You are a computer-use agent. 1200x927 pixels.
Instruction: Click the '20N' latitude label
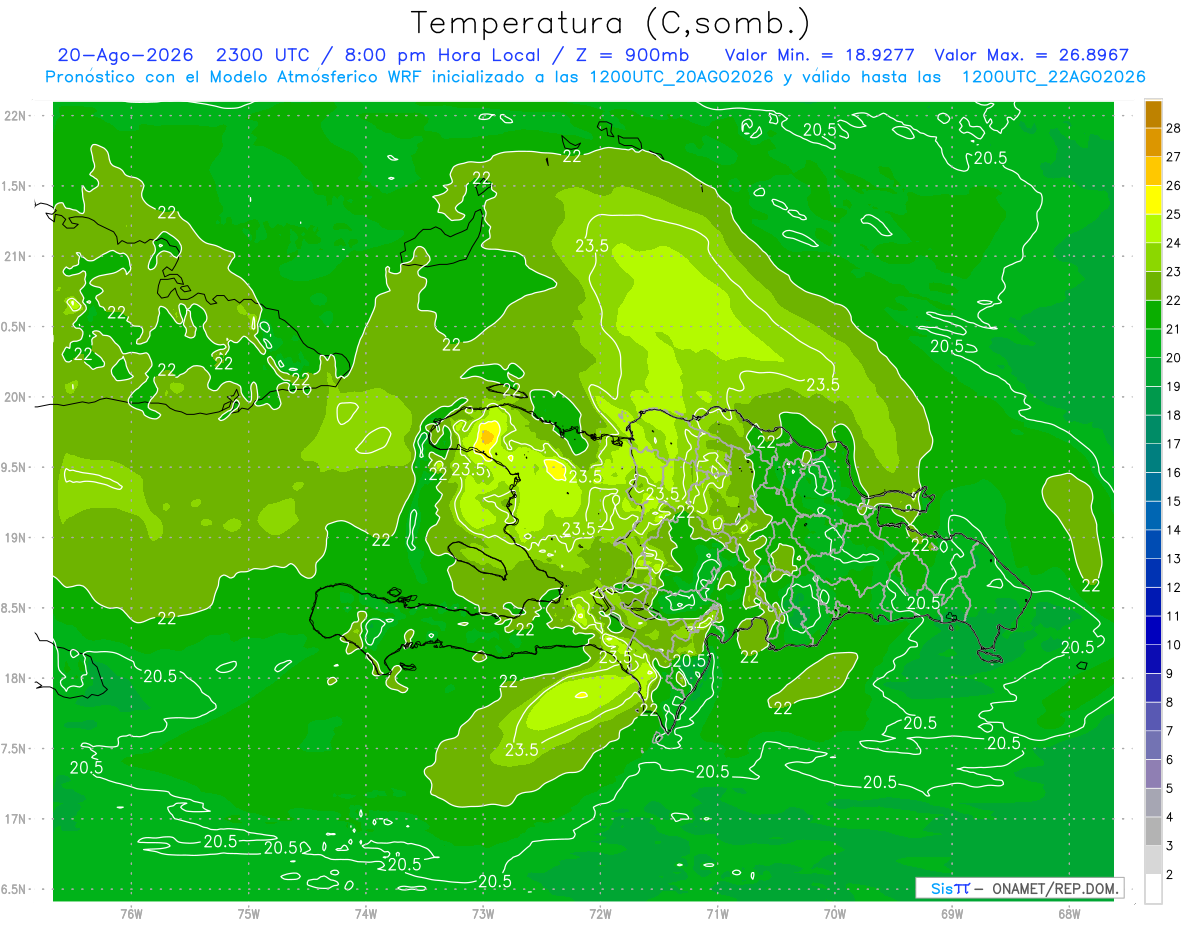click(17, 397)
